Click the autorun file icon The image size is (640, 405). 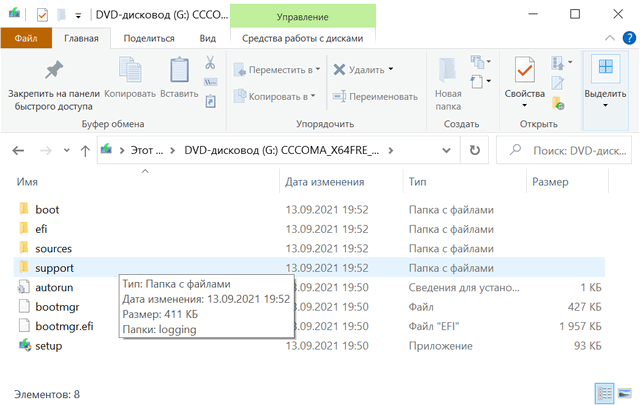24,287
